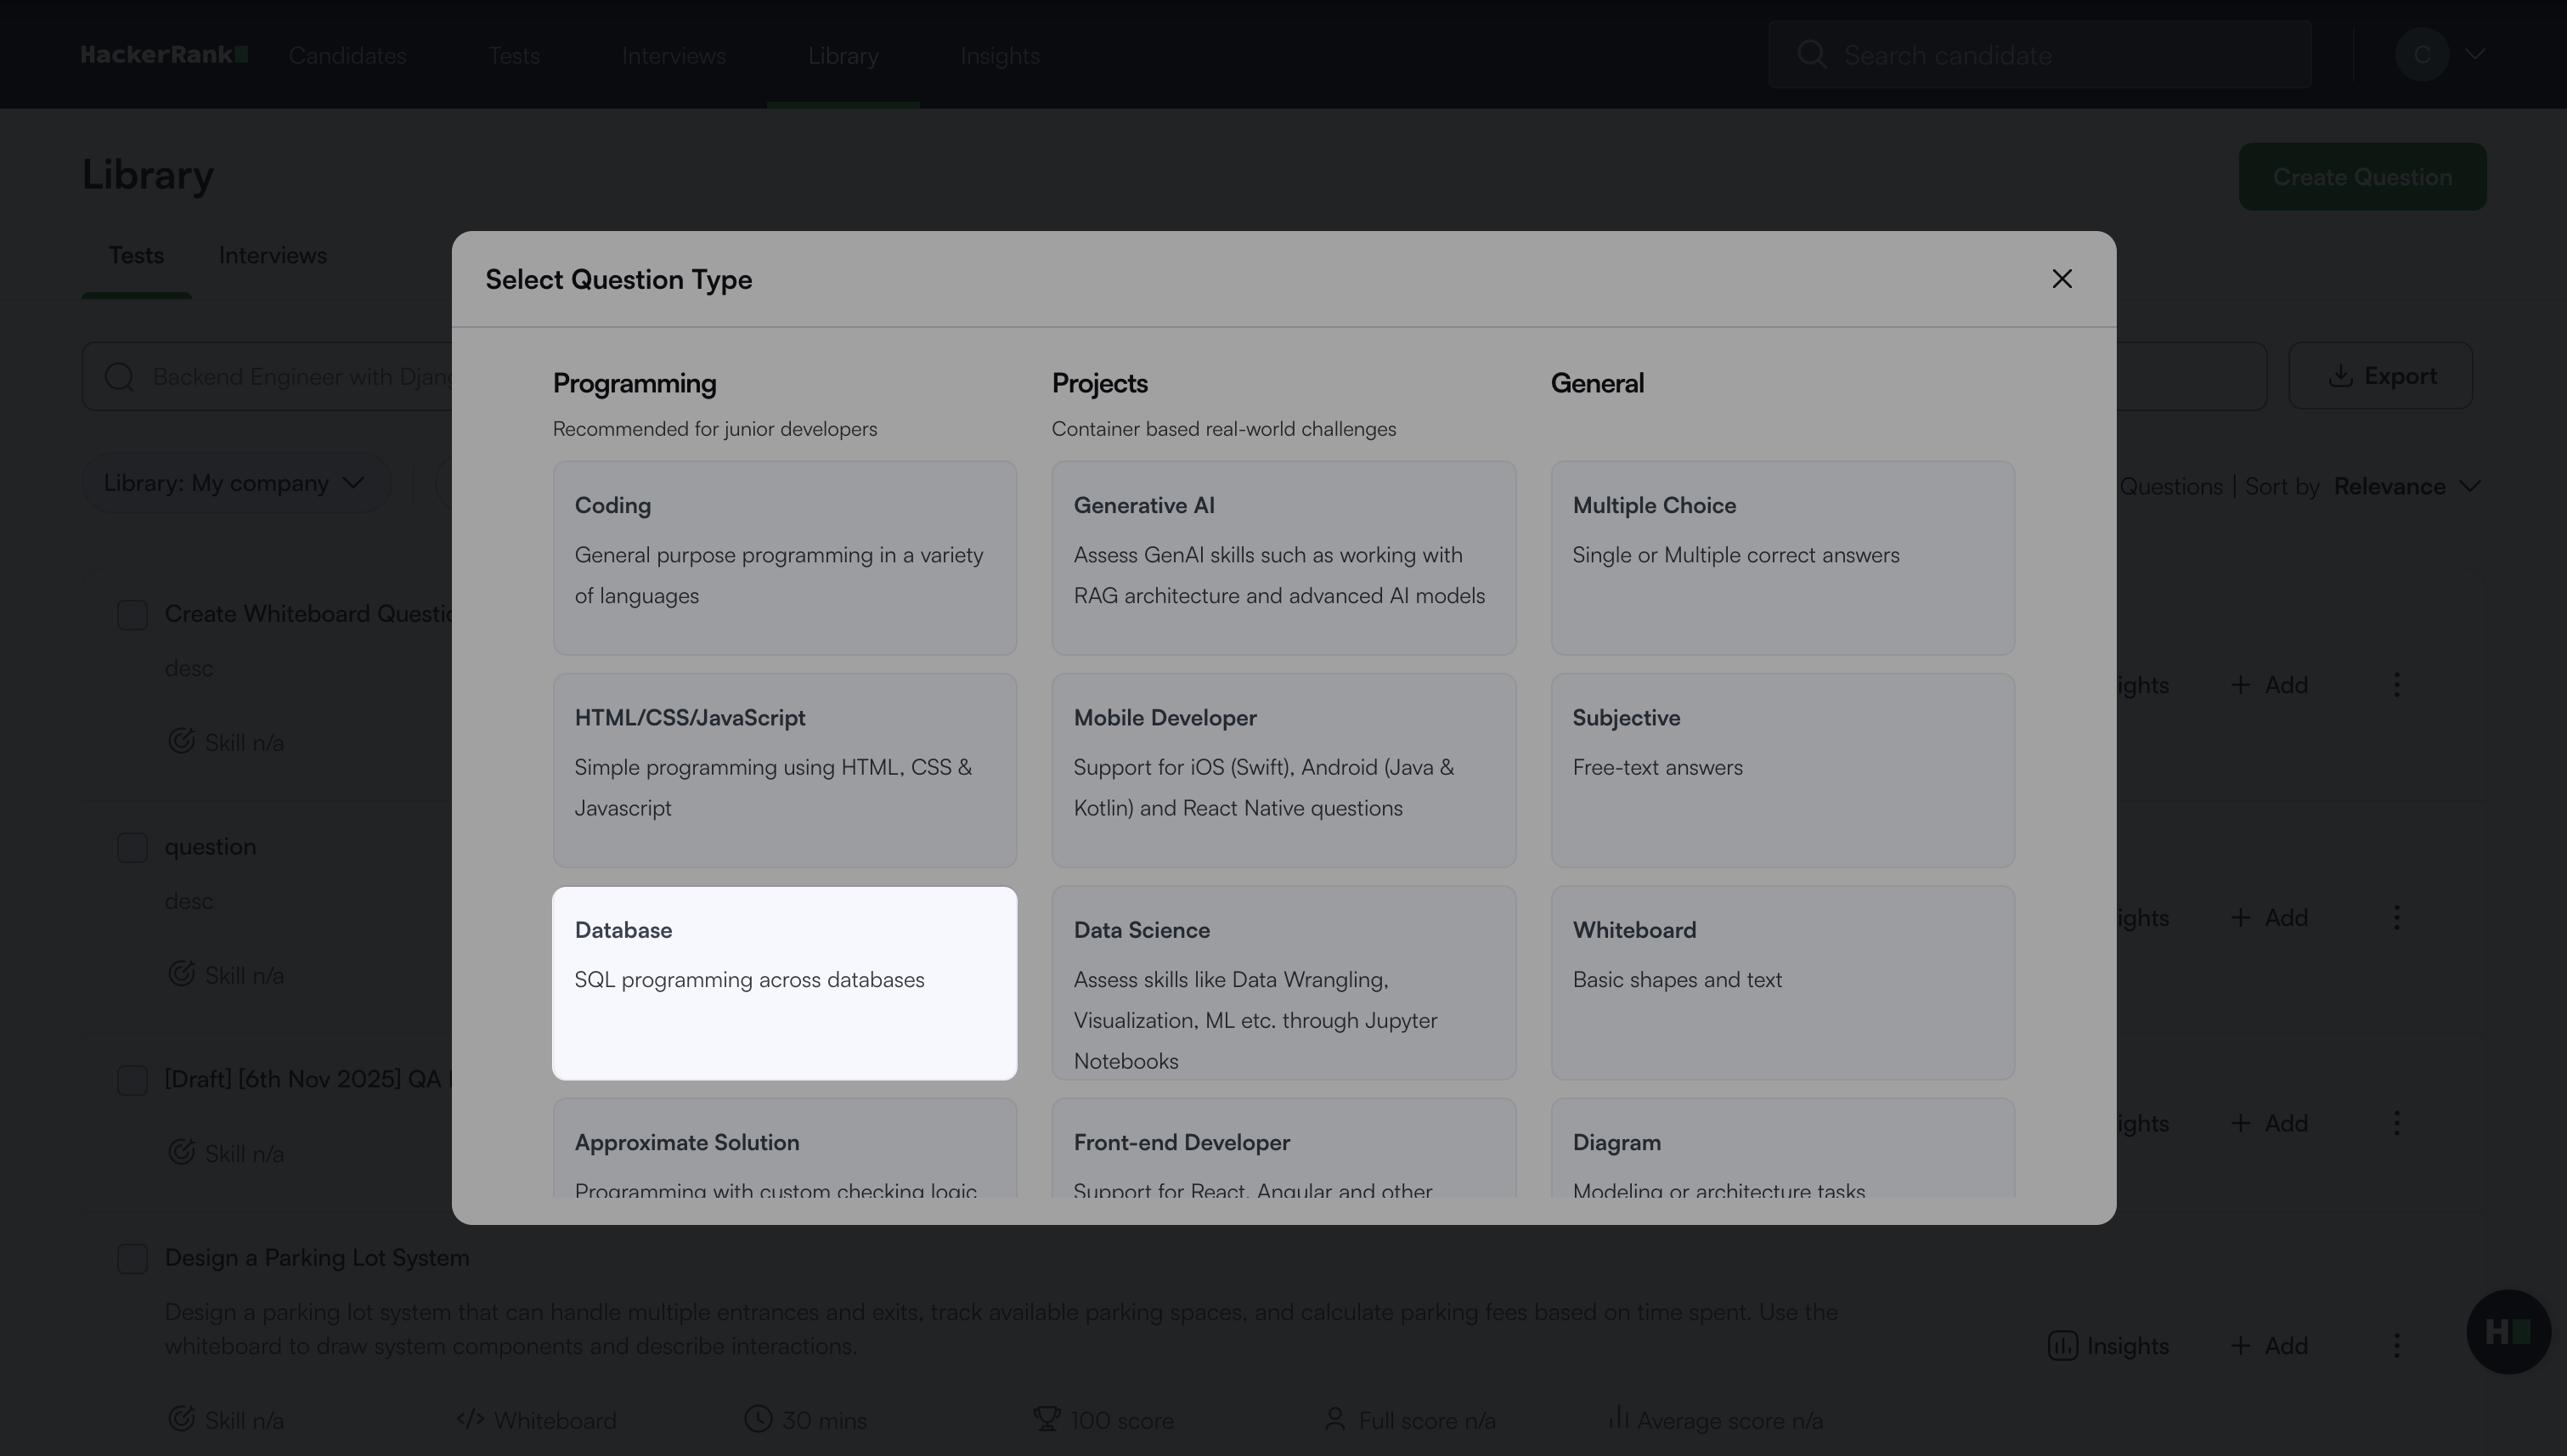Click the HackerRank logo
This screenshot has height=1456, width=2567.
coord(164,55)
